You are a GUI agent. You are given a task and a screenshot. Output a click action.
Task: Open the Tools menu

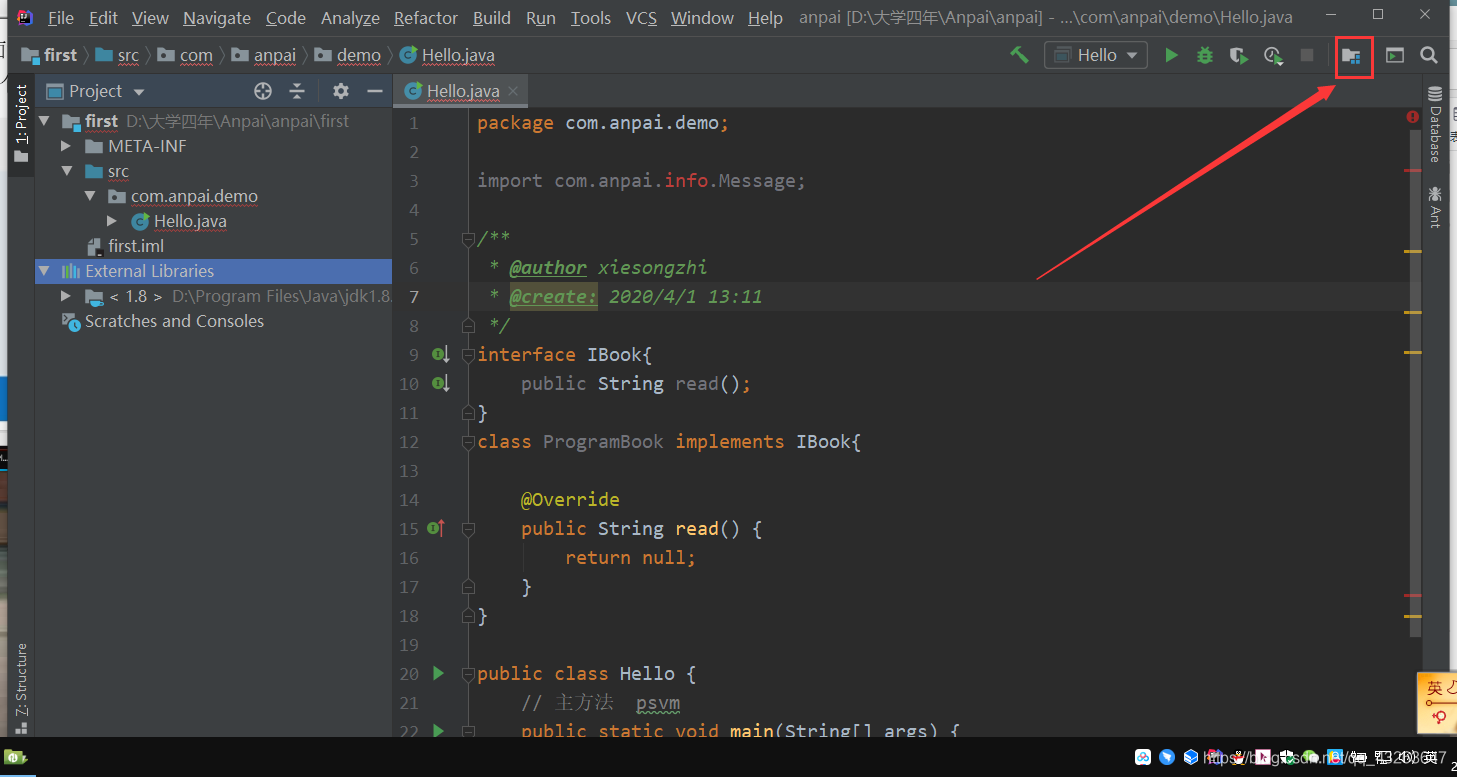click(x=591, y=18)
